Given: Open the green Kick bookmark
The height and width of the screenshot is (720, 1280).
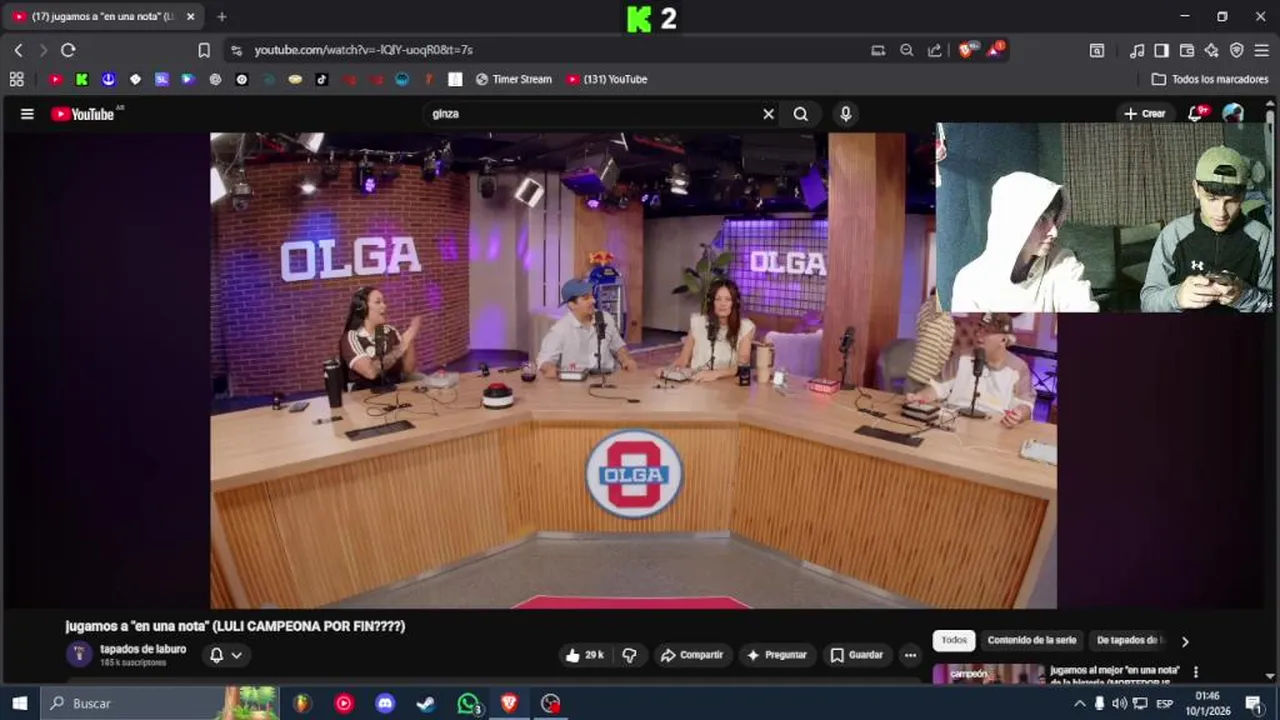Looking at the screenshot, I should click(x=82, y=79).
